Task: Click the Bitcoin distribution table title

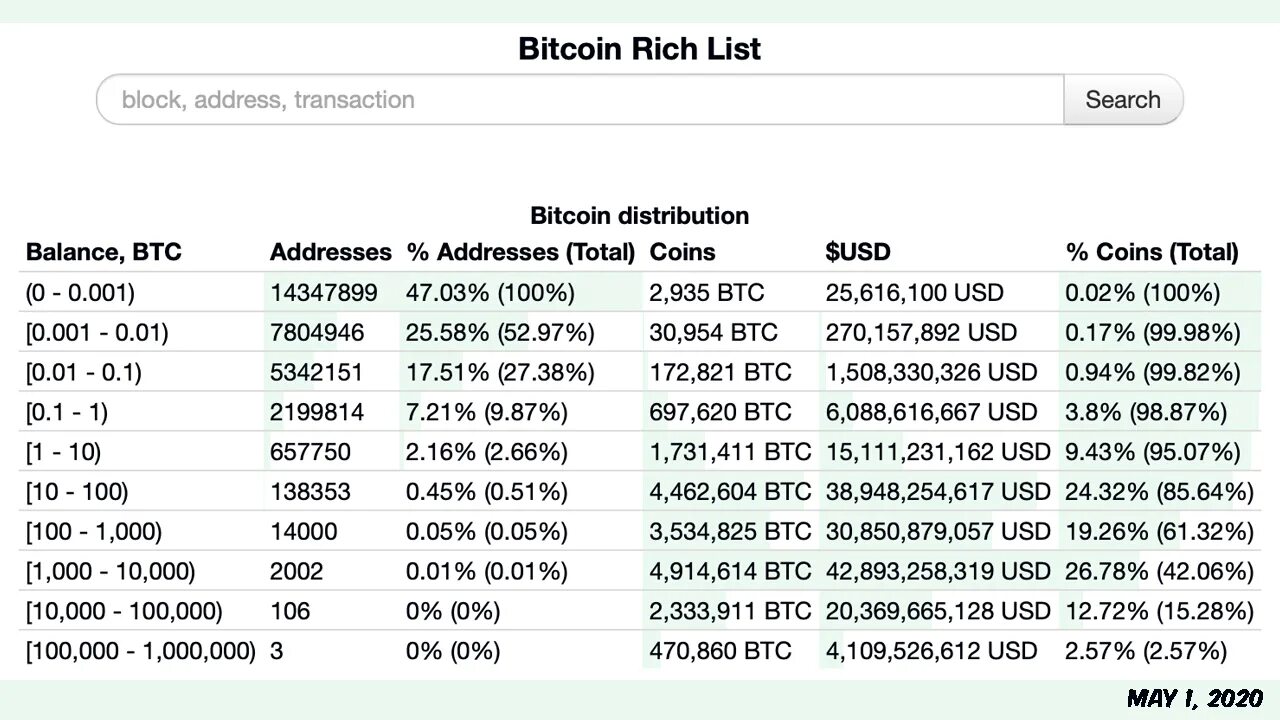Action: 640,215
